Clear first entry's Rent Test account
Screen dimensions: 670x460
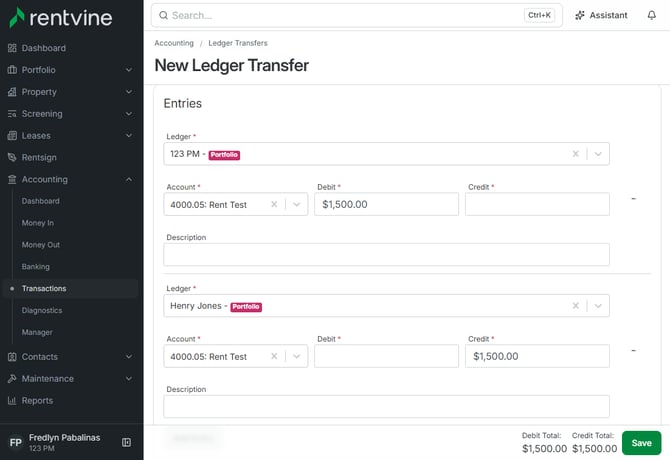[x=274, y=204]
